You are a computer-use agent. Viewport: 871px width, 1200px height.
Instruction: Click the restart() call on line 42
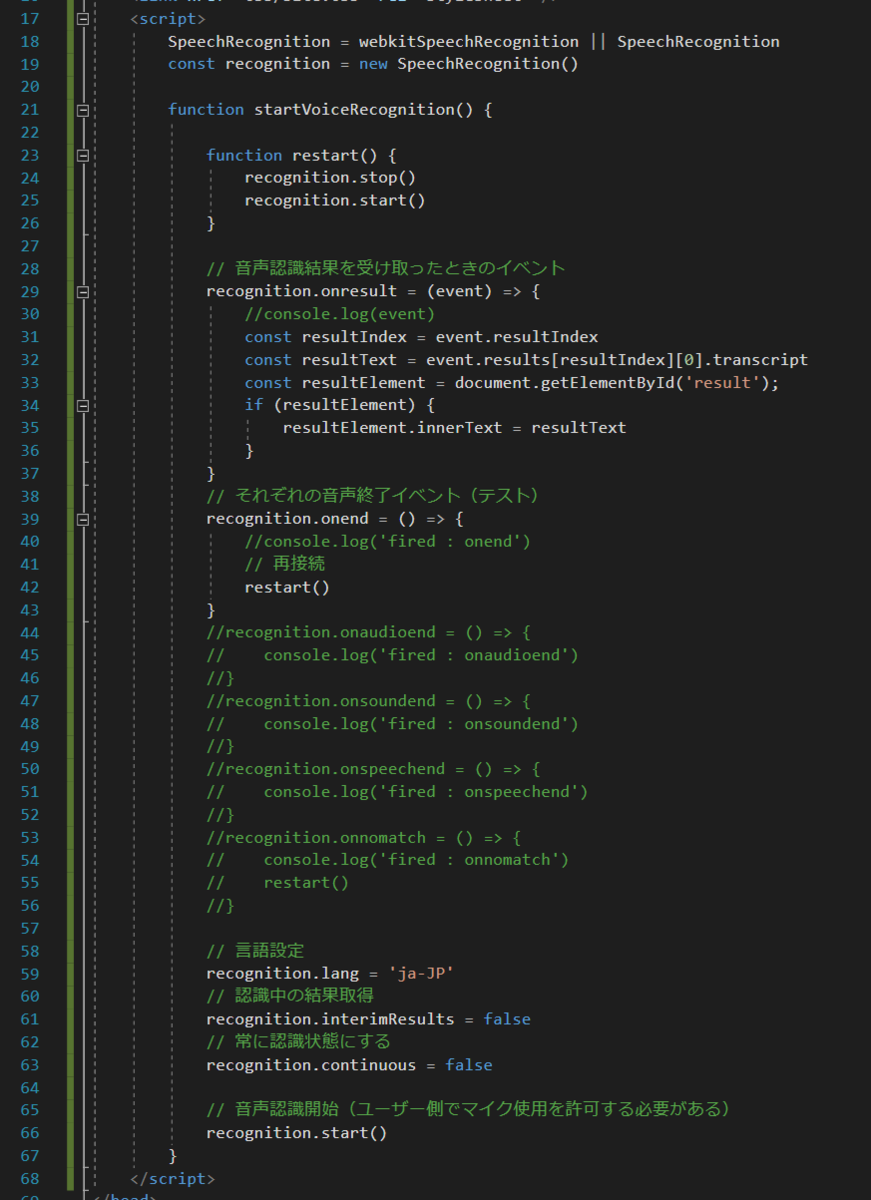coord(287,587)
